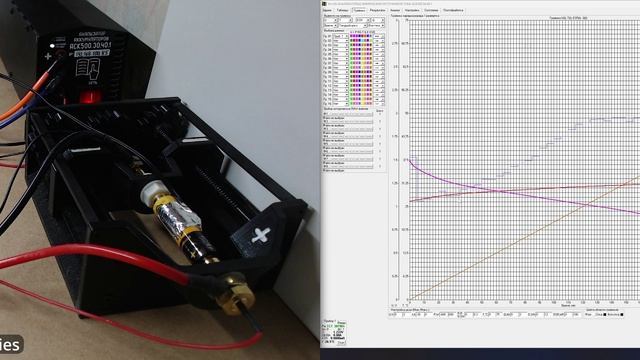The height and width of the screenshot is (360, 640).
Task: Switch to the Состояние tab
Action: click(x=431, y=10)
